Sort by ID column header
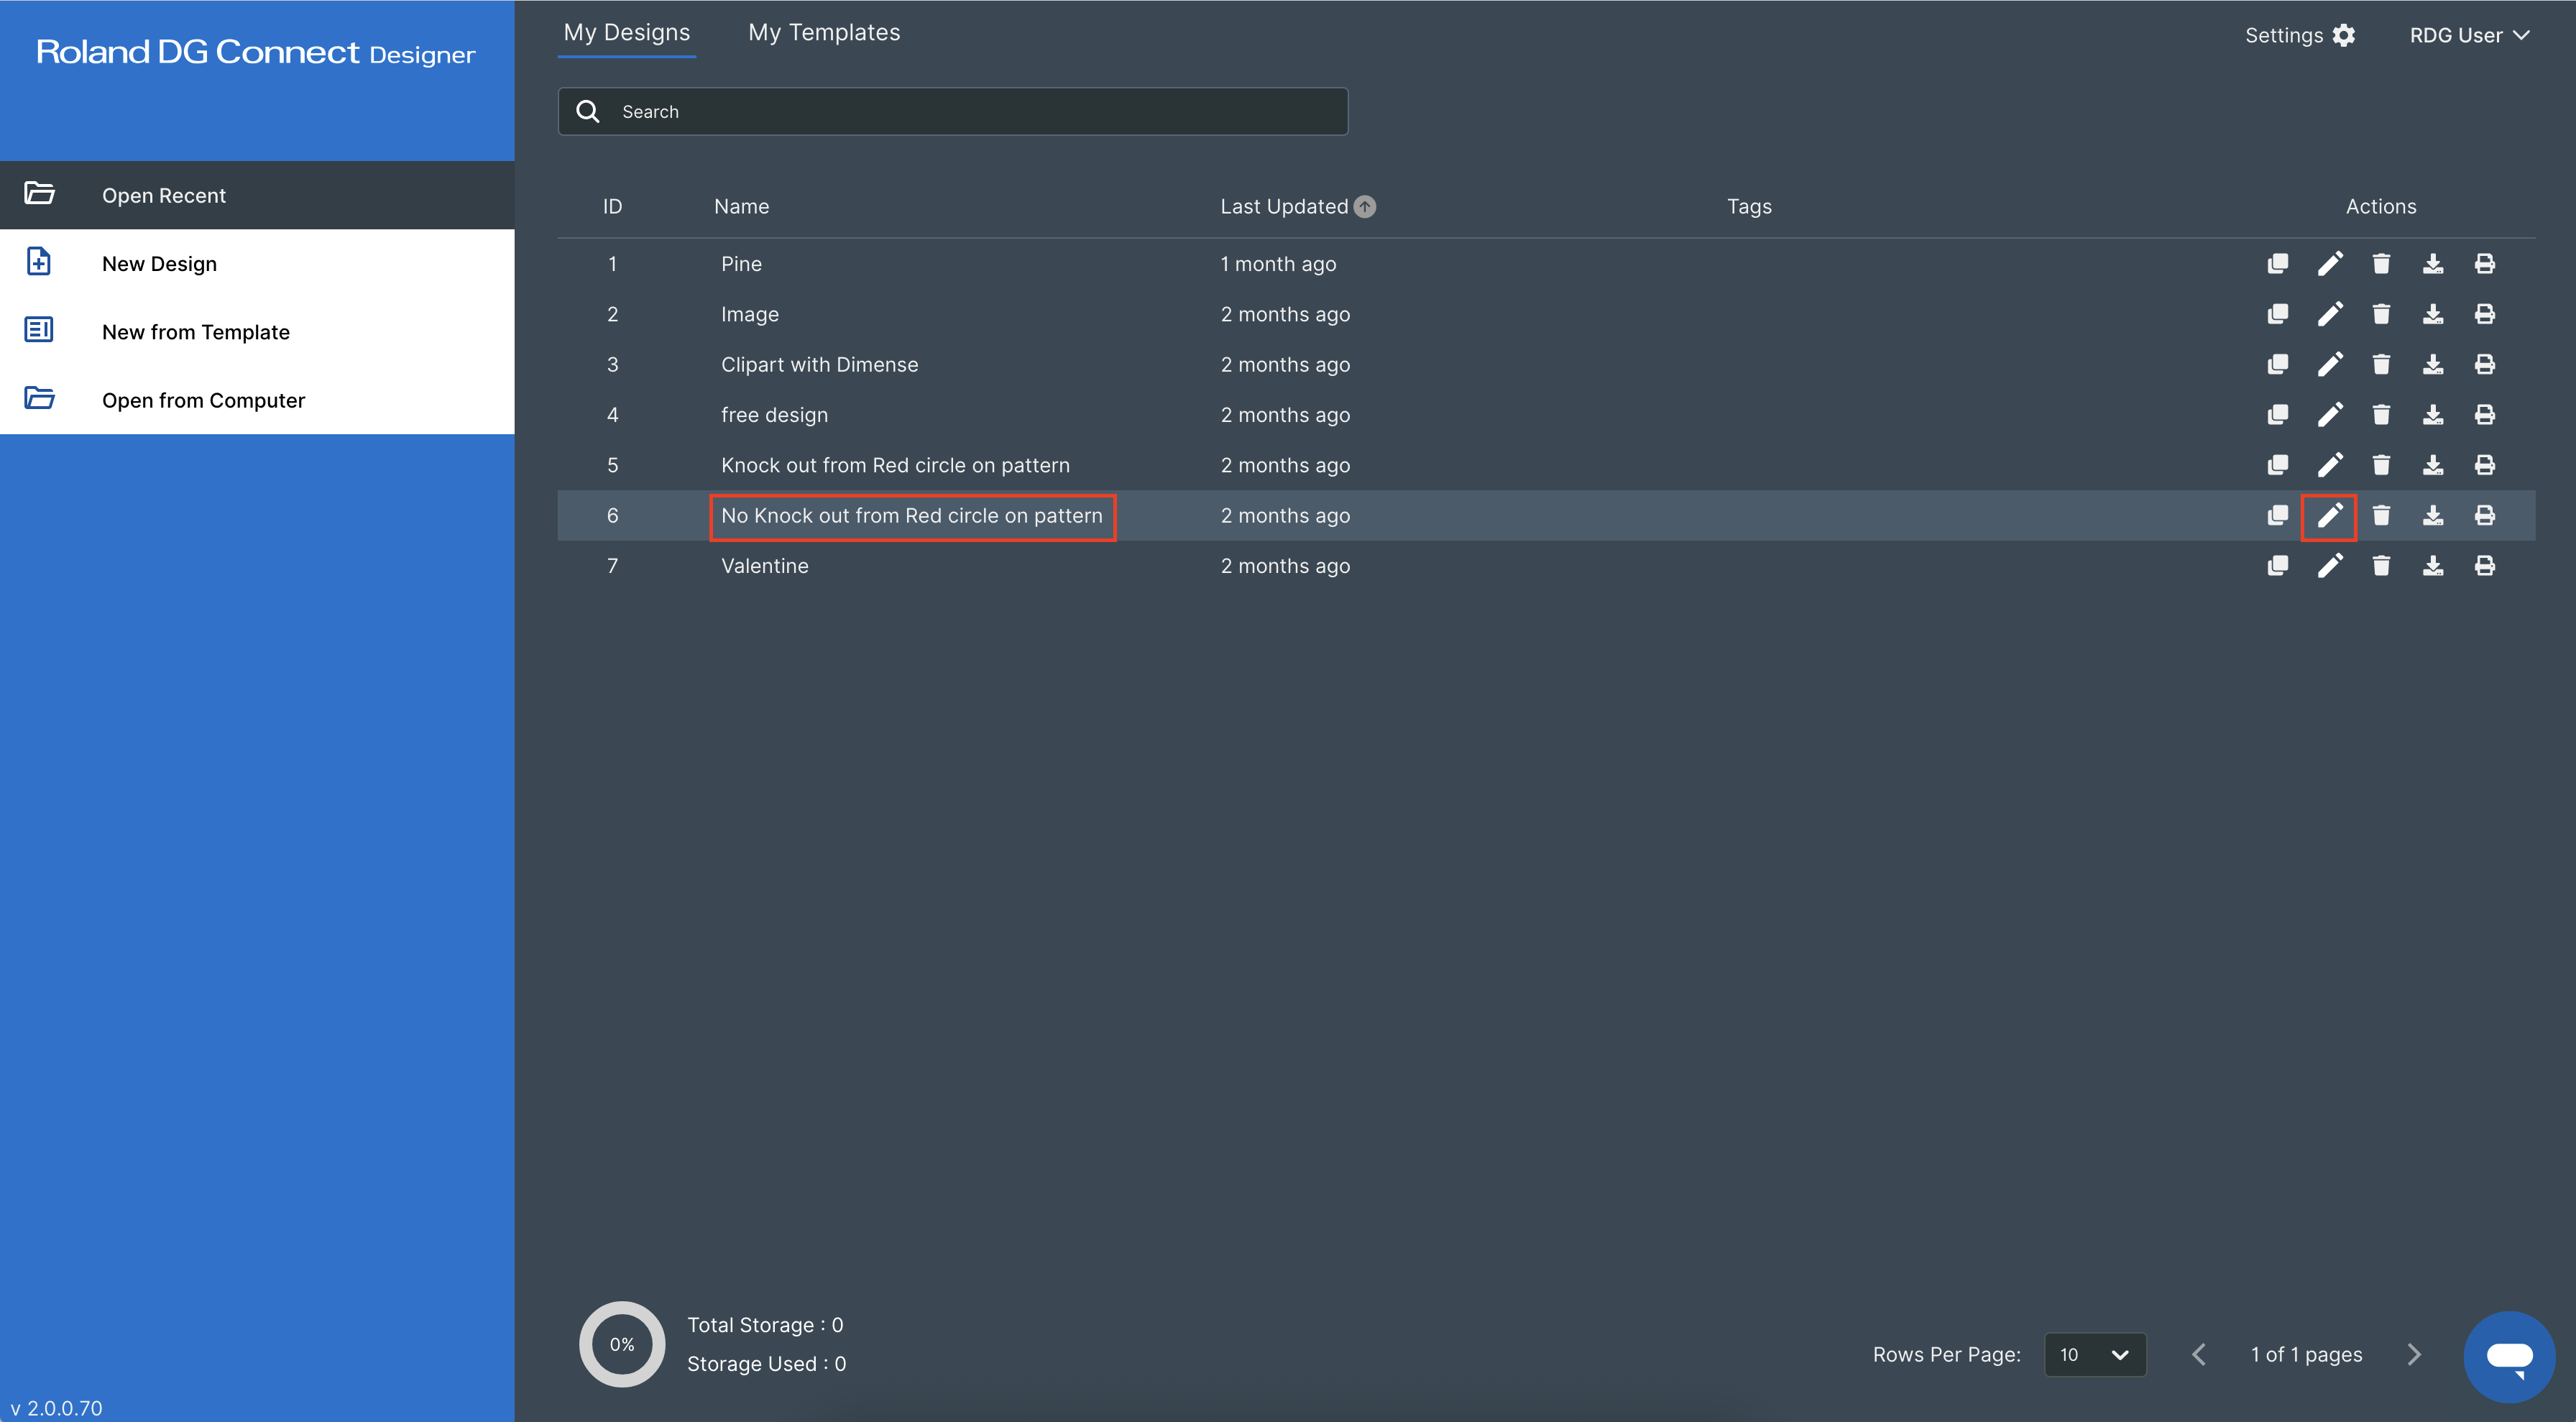Viewport: 2576px width, 1422px height. coord(612,206)
